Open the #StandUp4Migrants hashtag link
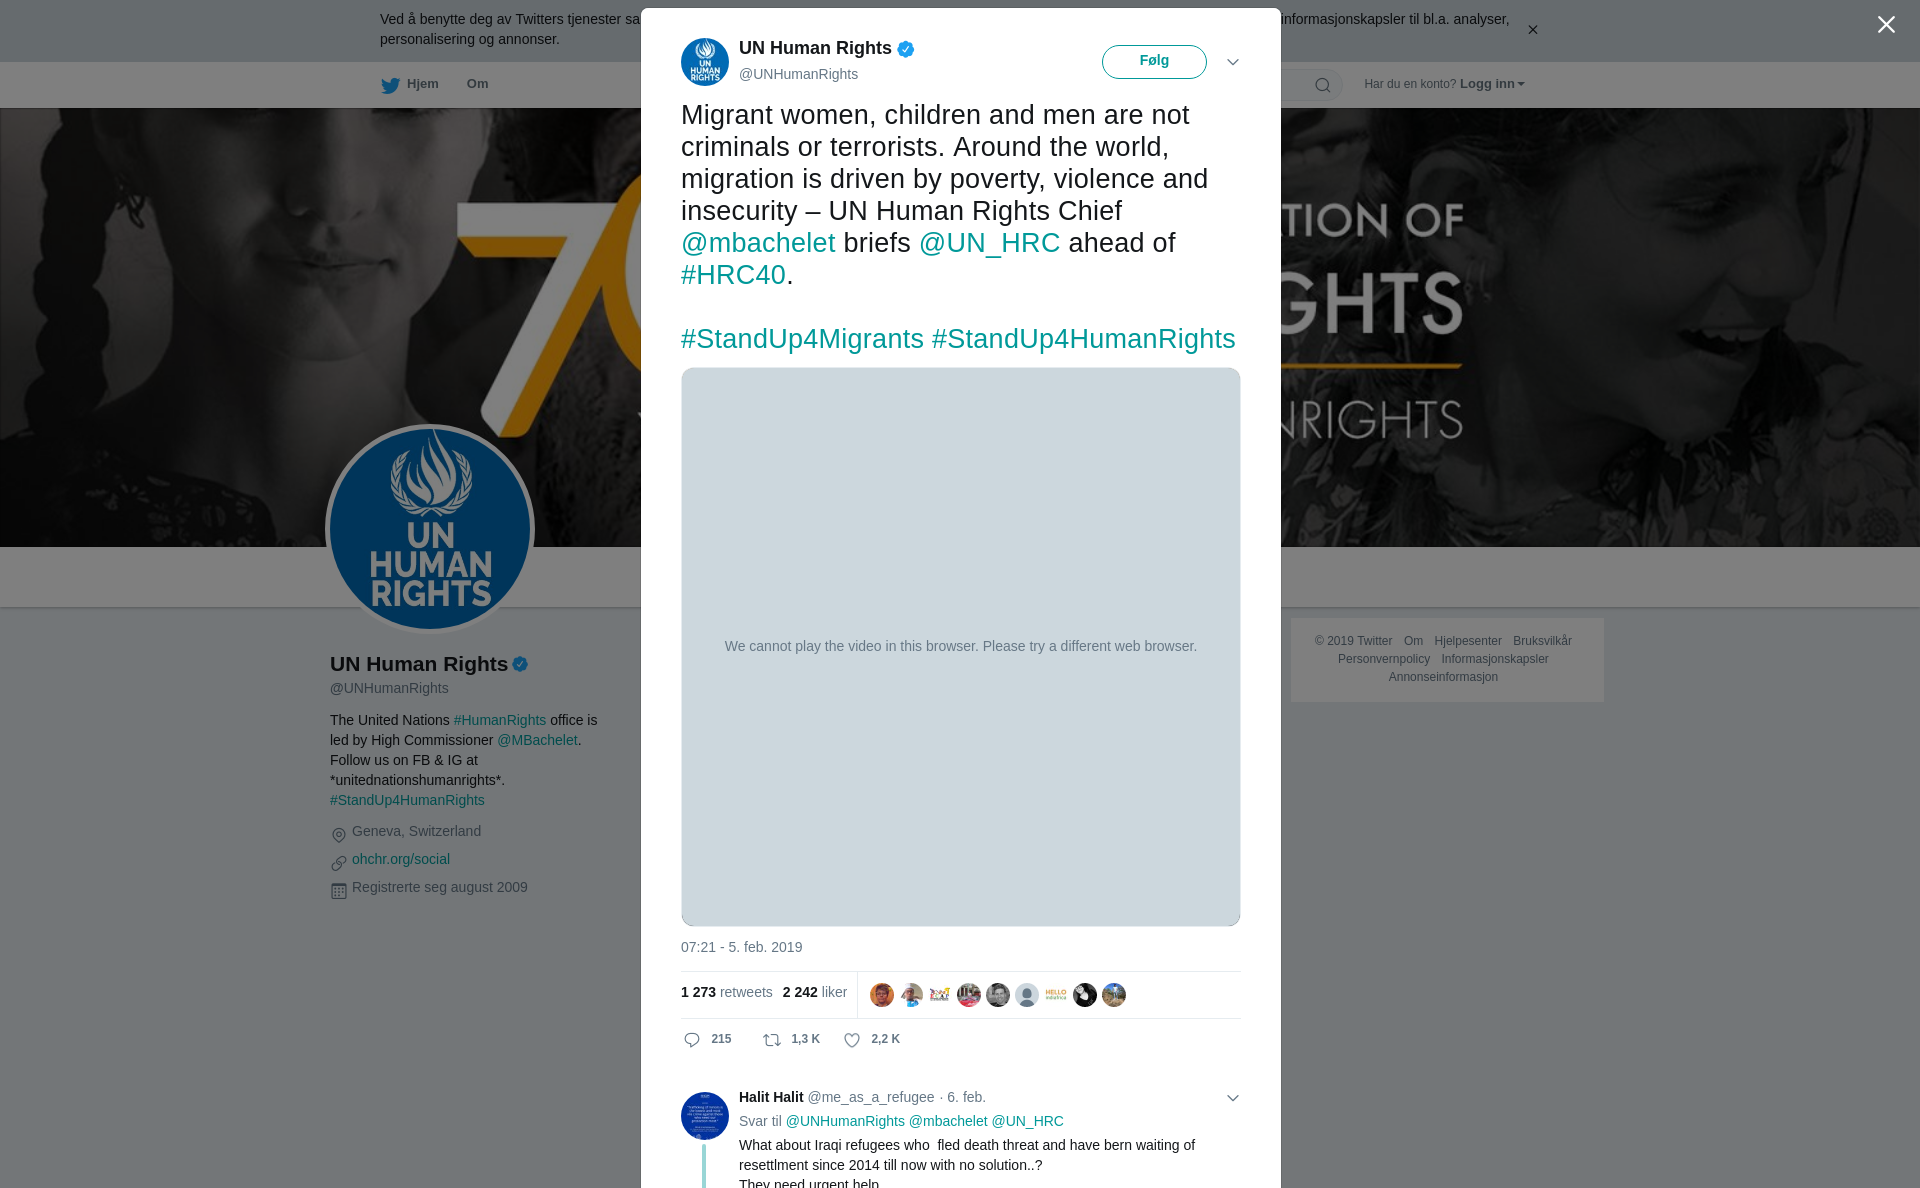The width and height of the screenshot is (1920, 1188). (x=802, y=339)
